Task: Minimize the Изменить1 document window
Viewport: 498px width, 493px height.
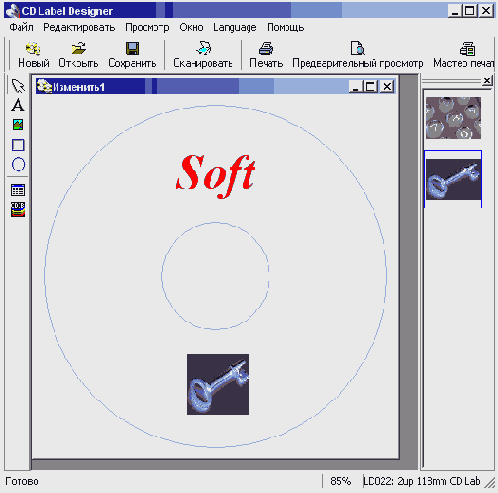Action: [355, 87]
